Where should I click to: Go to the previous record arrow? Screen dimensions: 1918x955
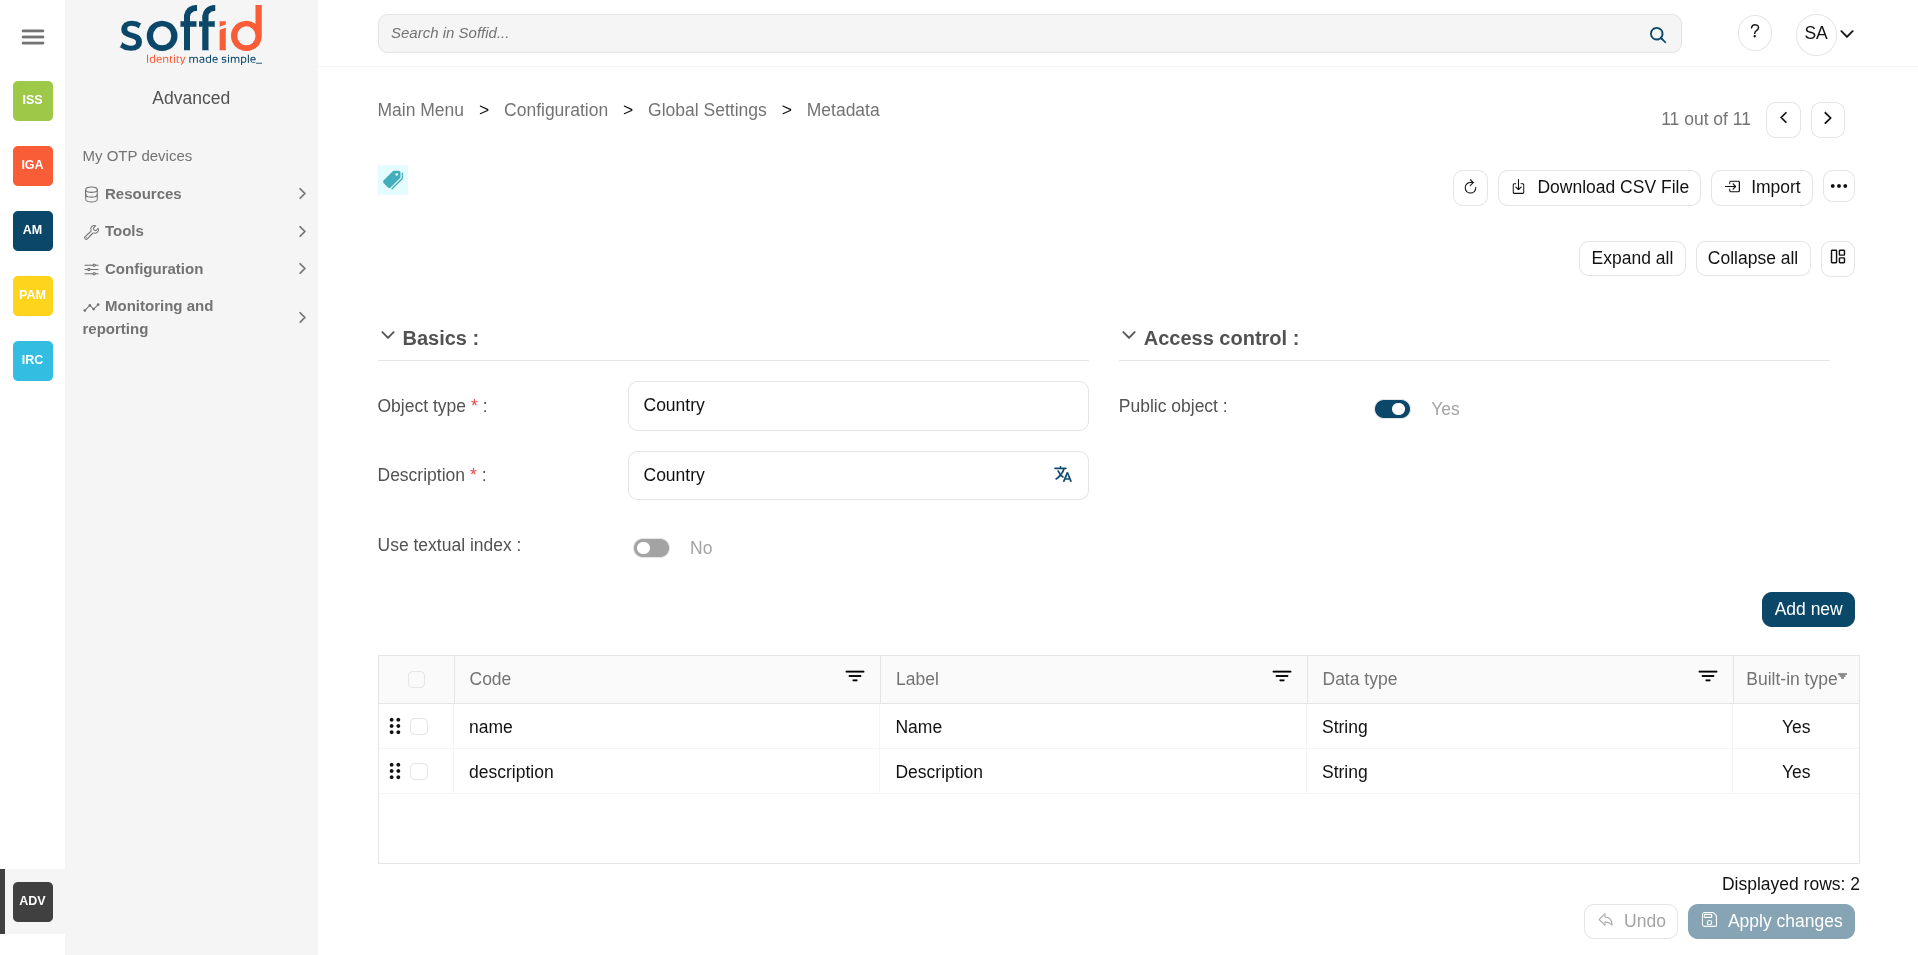point(1783,119)
